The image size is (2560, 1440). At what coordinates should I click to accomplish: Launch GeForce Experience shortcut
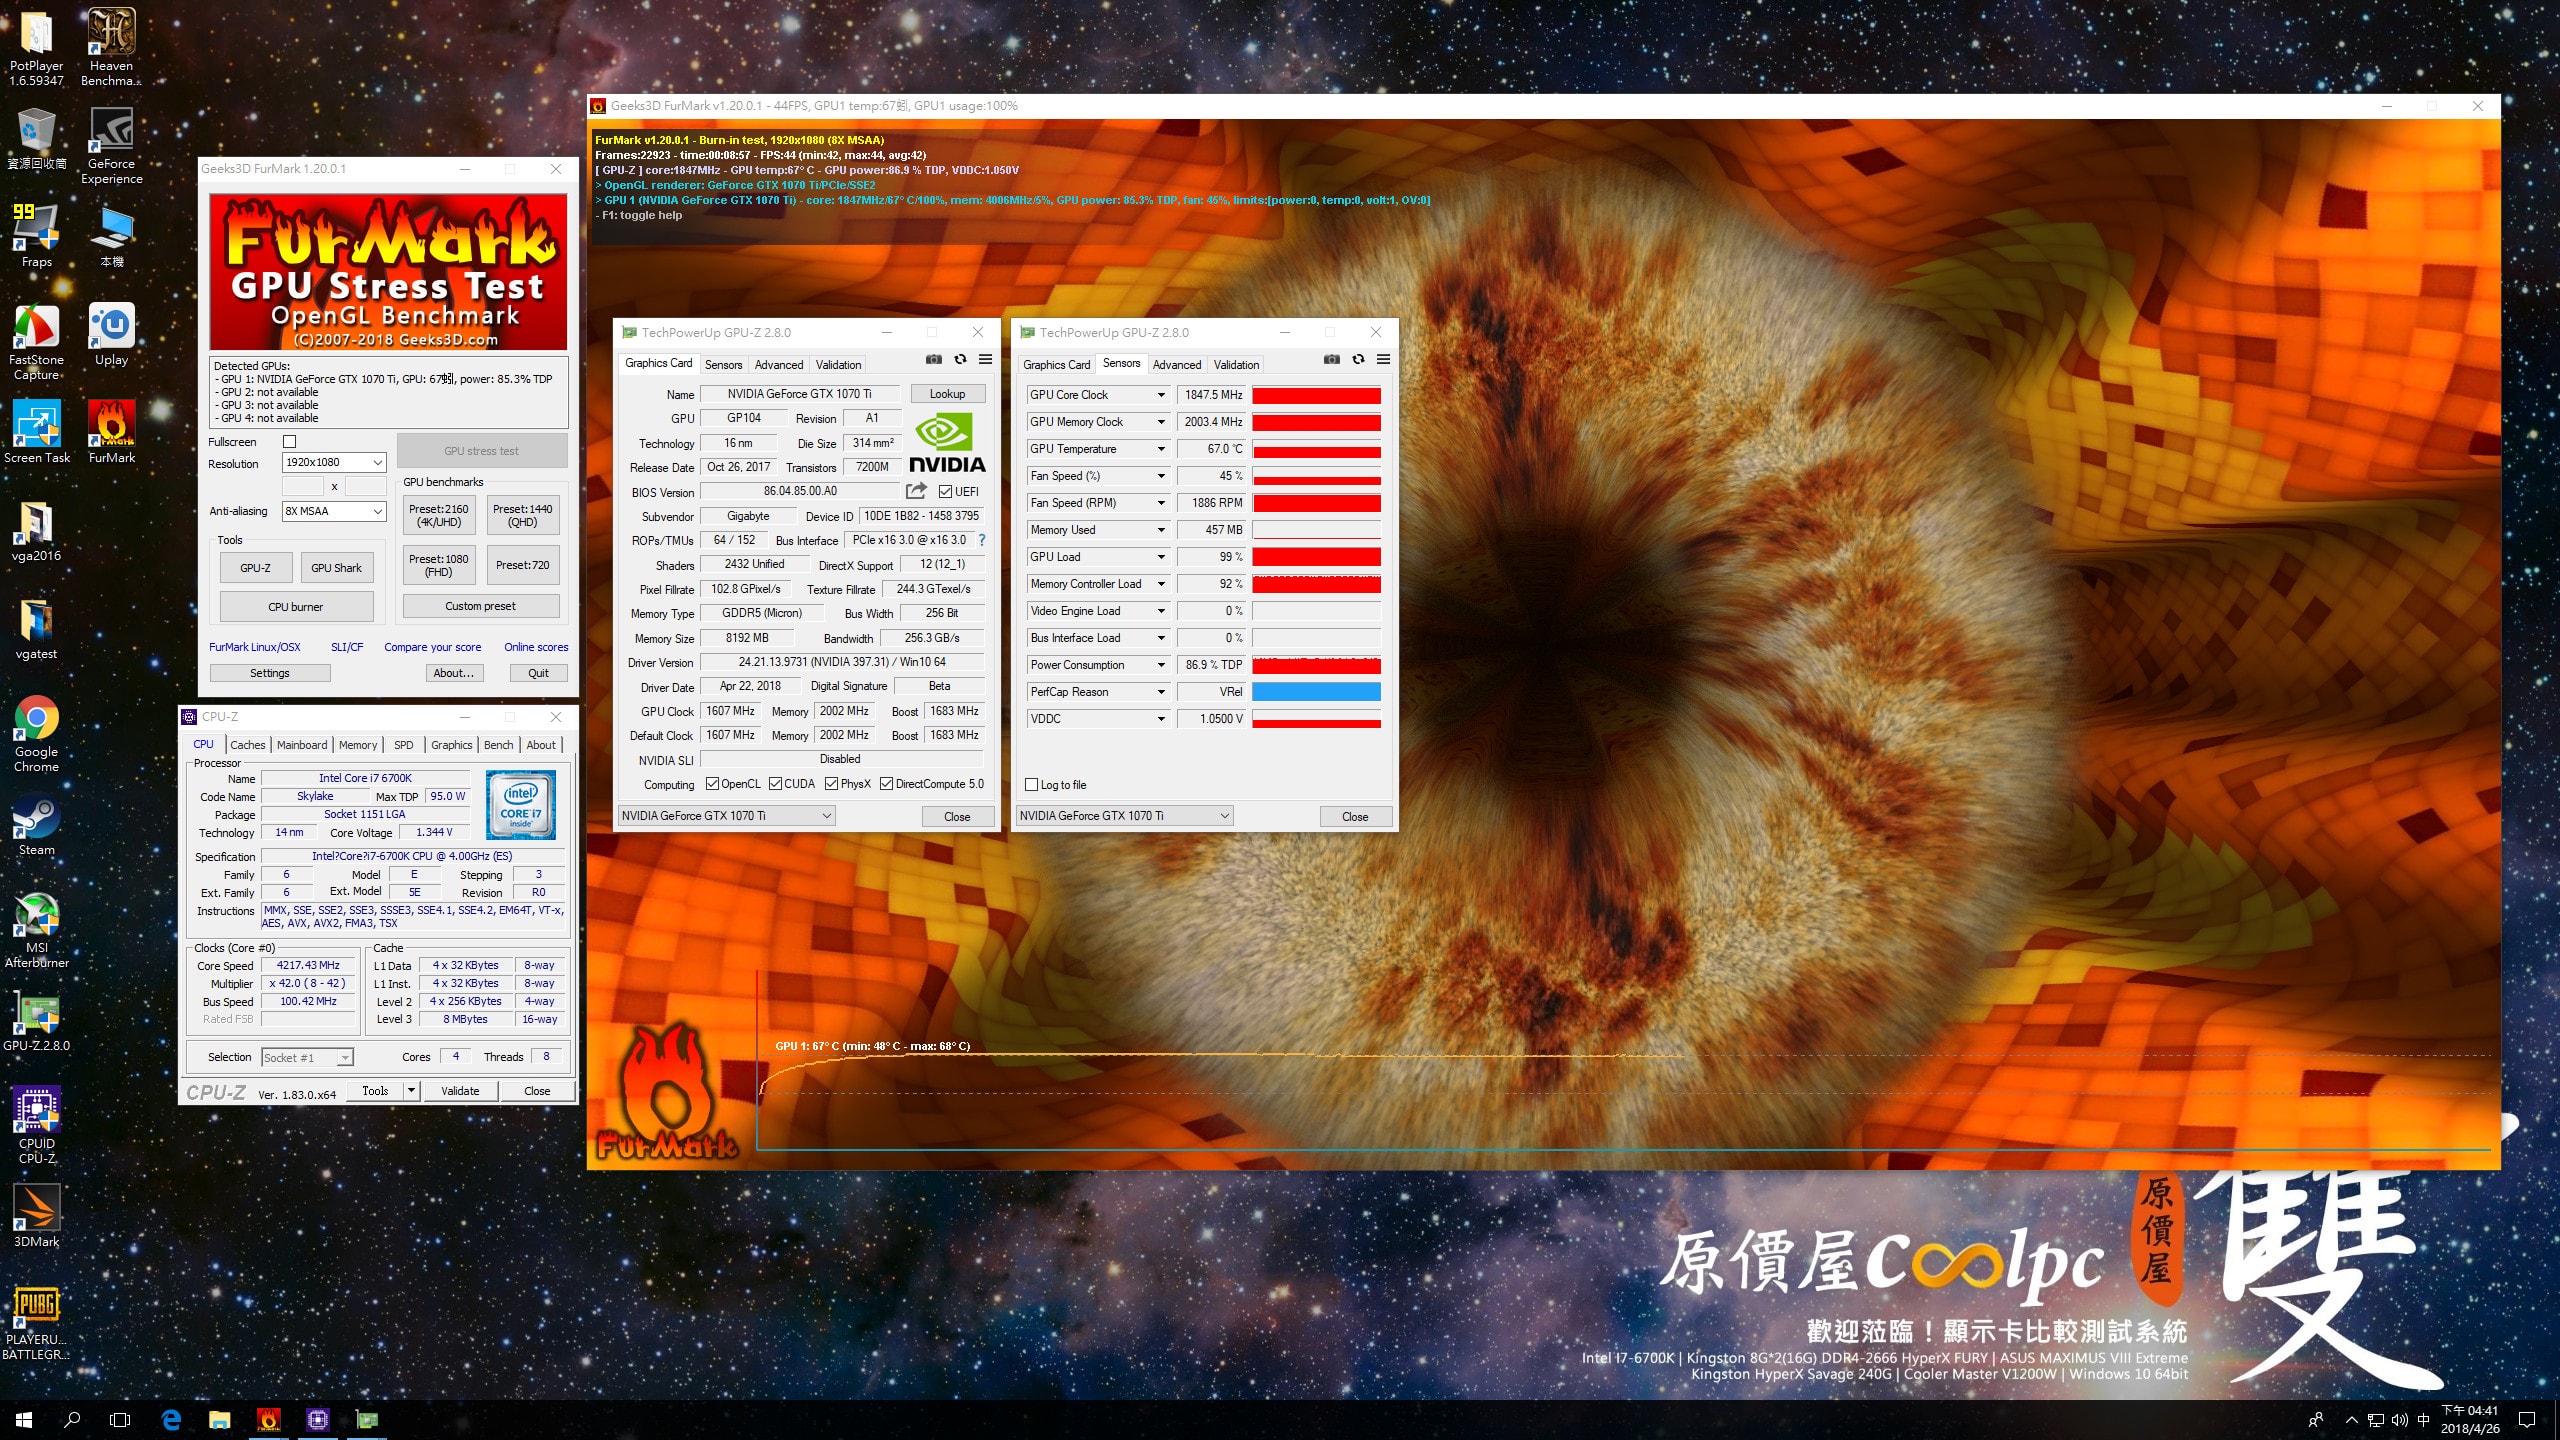111,146
